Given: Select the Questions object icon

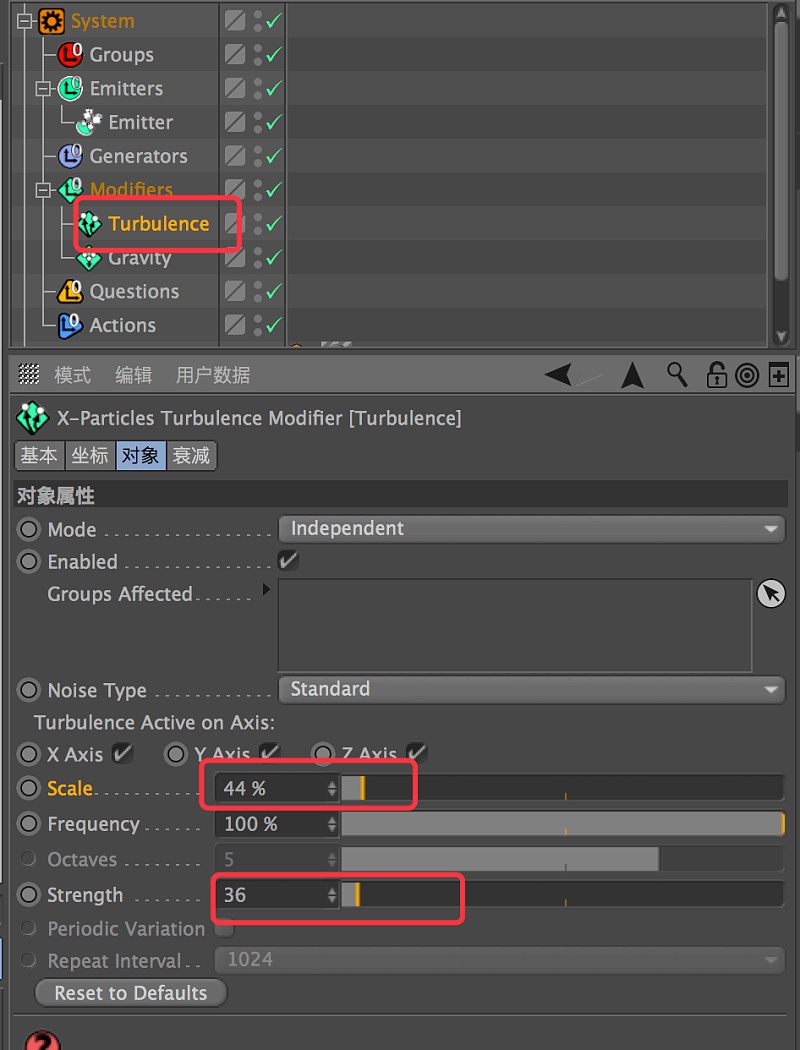Looking at the screenshot, I should click(x=70, y=291).
